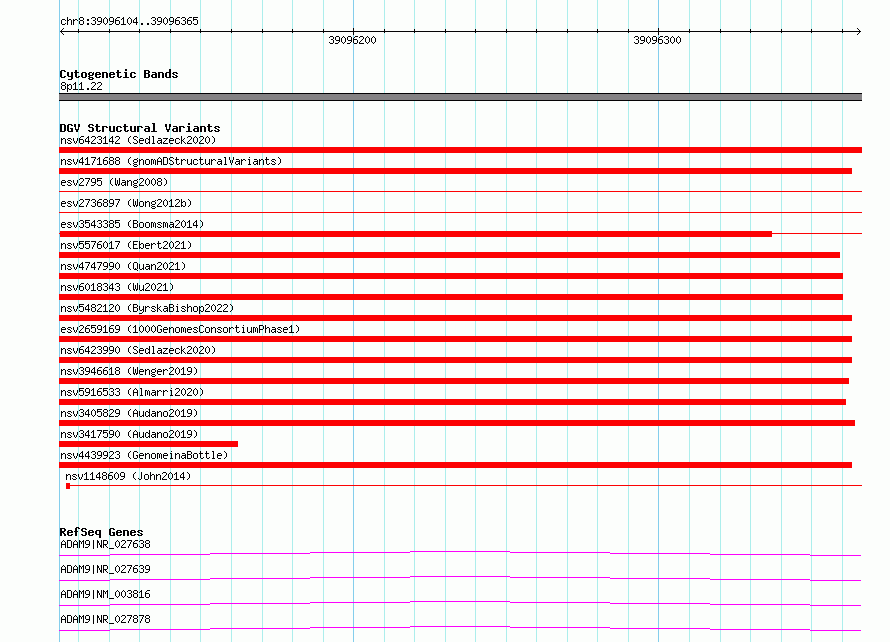The height and width of the screenshot is (642, 890).
Task: Select the red bar of nsv3946618
Action: click(454, 381)
